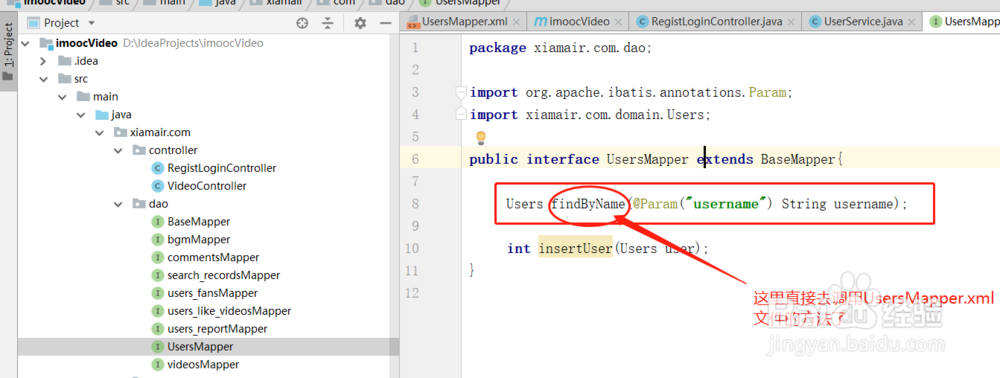Image resolution: width=1000 pixels, height=378 pixels.
Task: Select UsersMapper in project tree
Action: click(193, 347)
